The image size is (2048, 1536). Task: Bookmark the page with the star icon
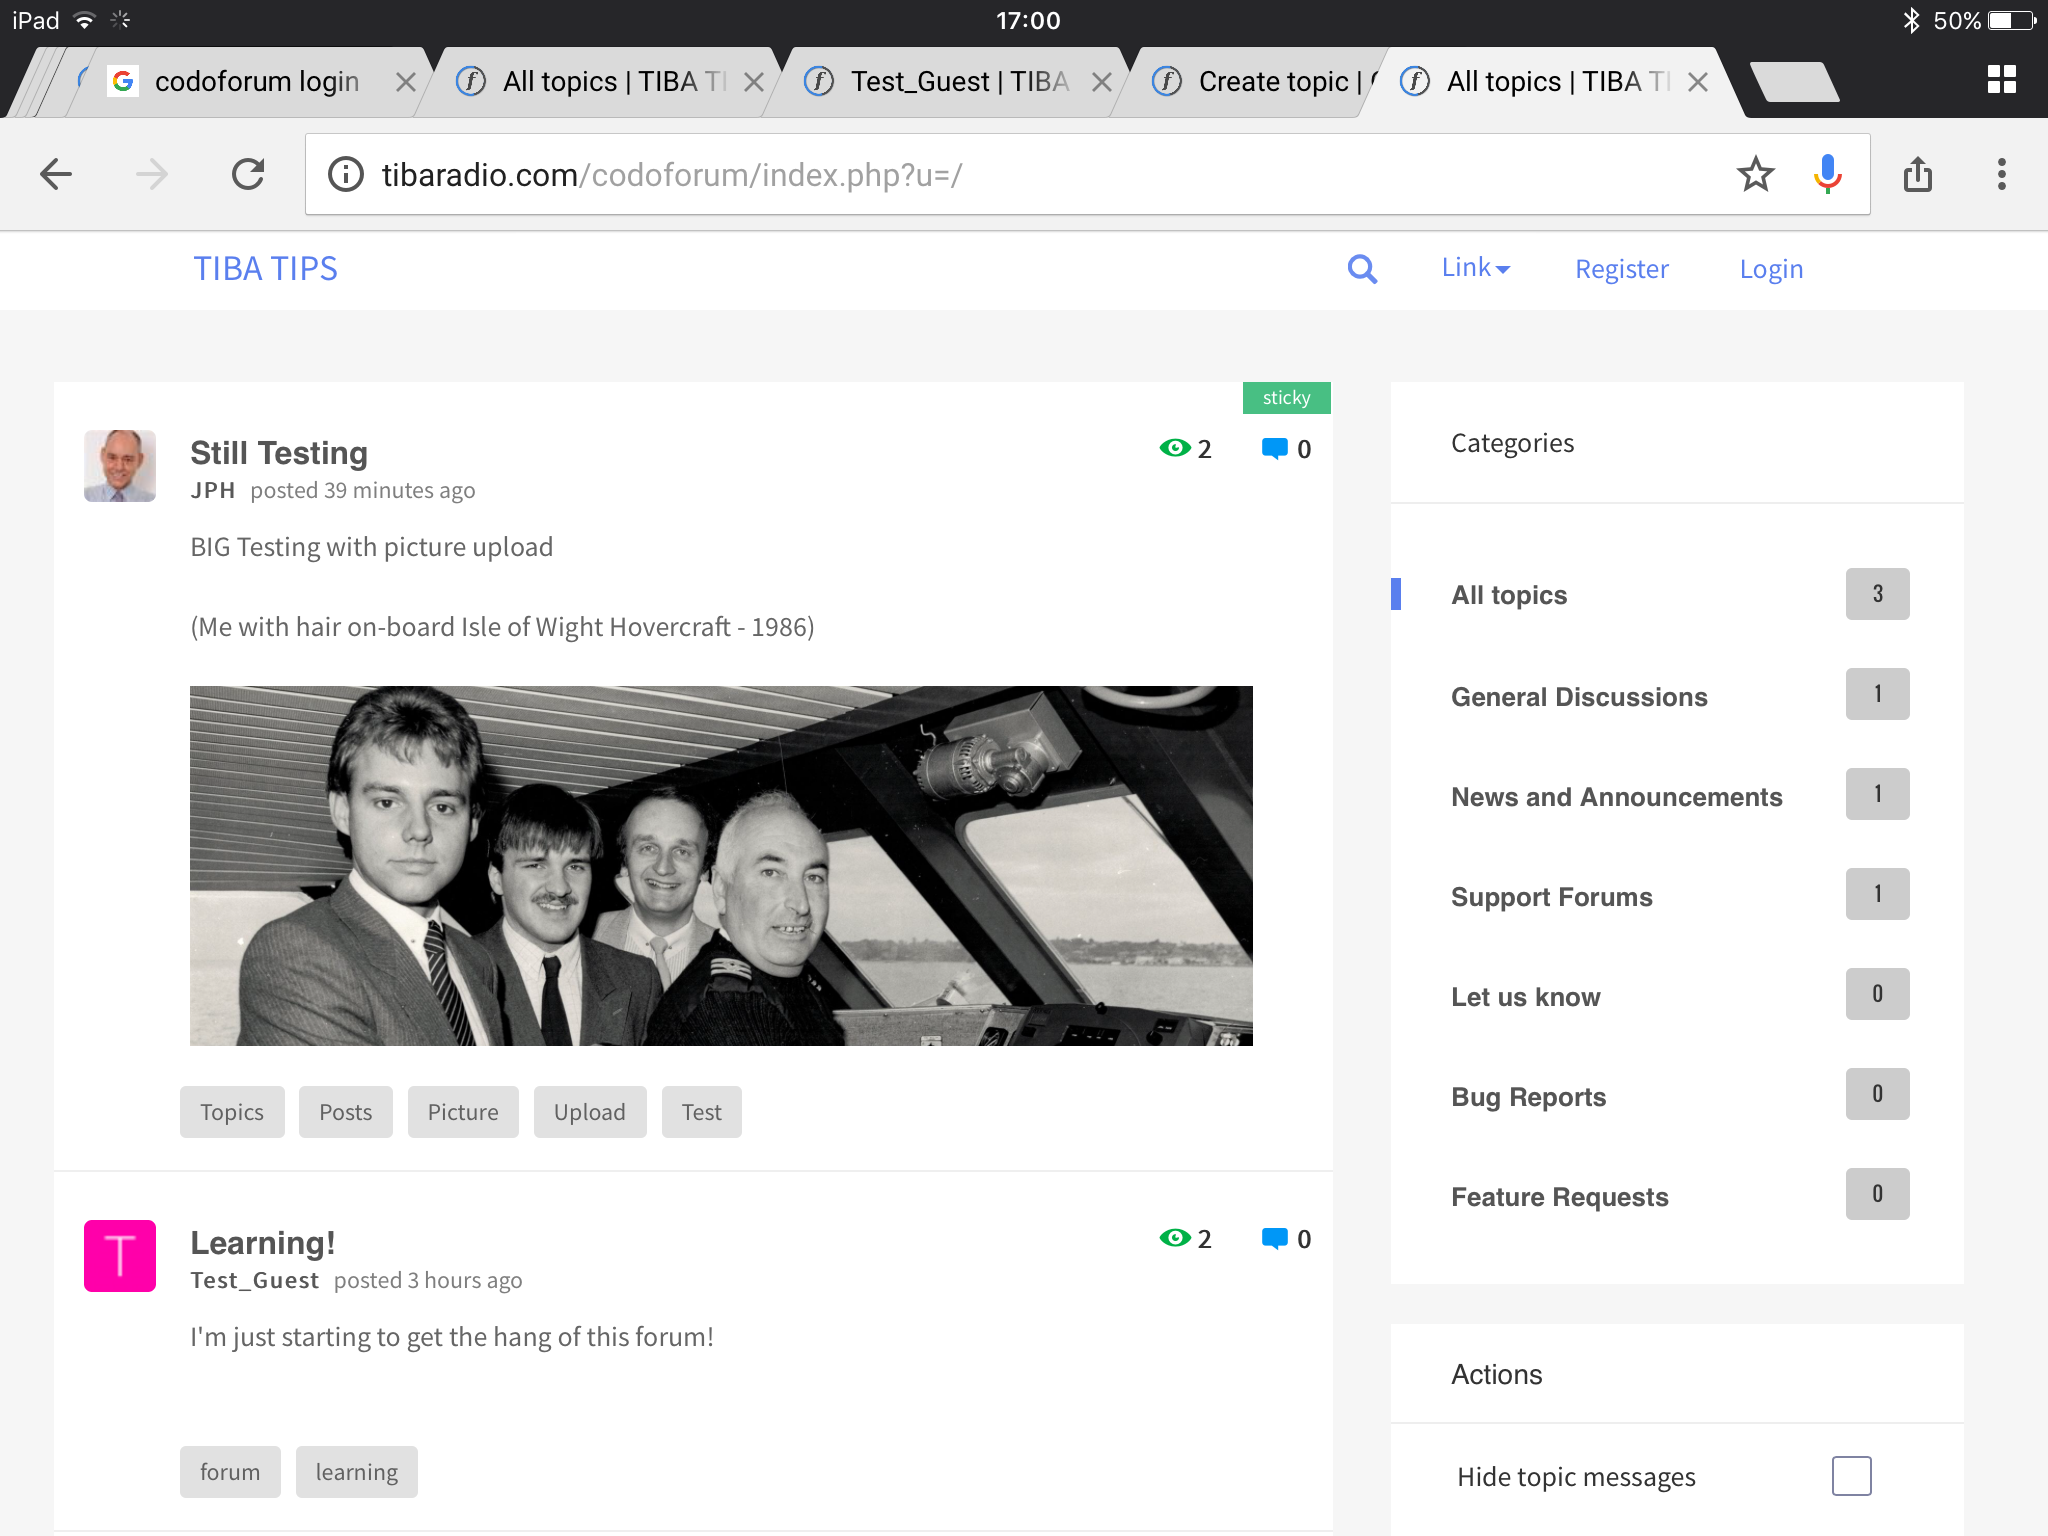[x=1755, y=175]
